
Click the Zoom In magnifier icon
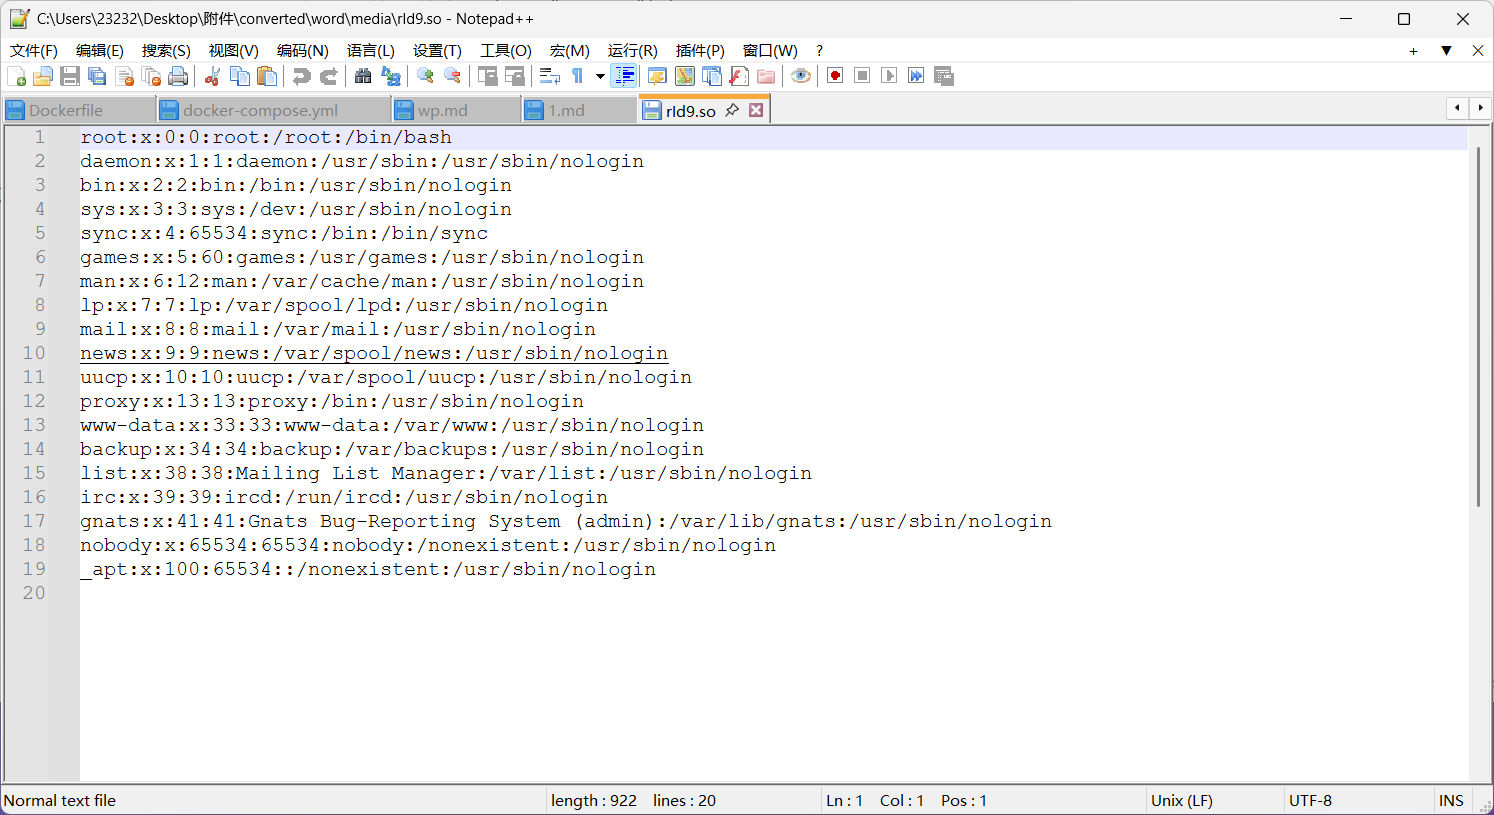425,76
